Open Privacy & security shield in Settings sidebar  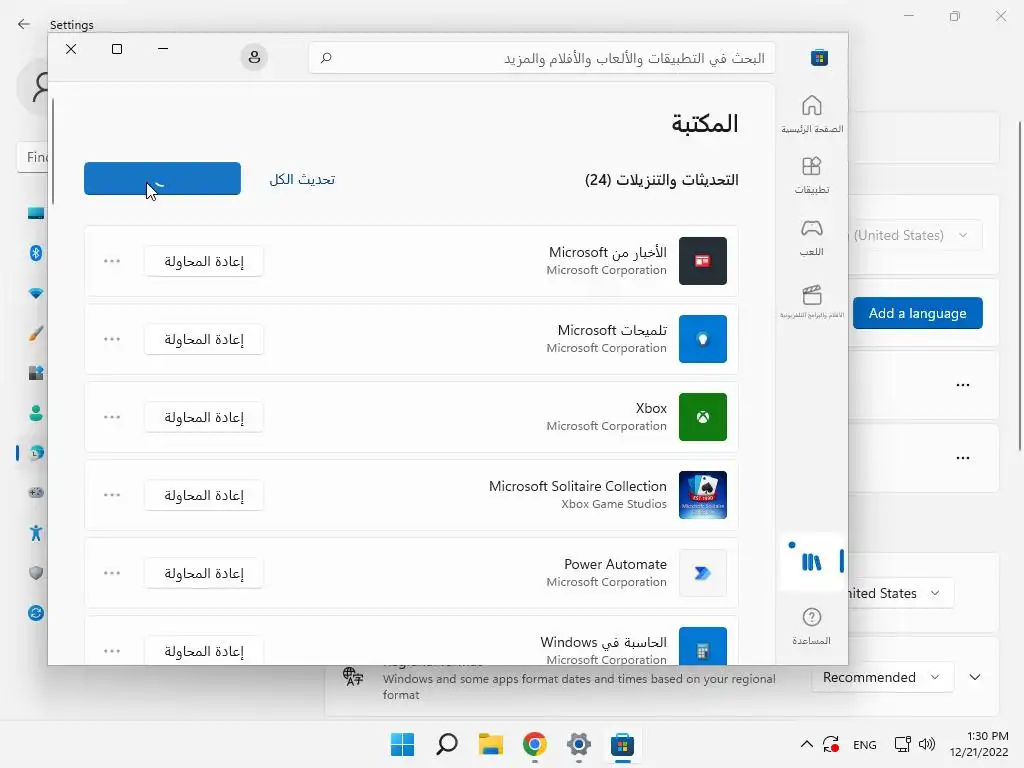pos(36,573)
